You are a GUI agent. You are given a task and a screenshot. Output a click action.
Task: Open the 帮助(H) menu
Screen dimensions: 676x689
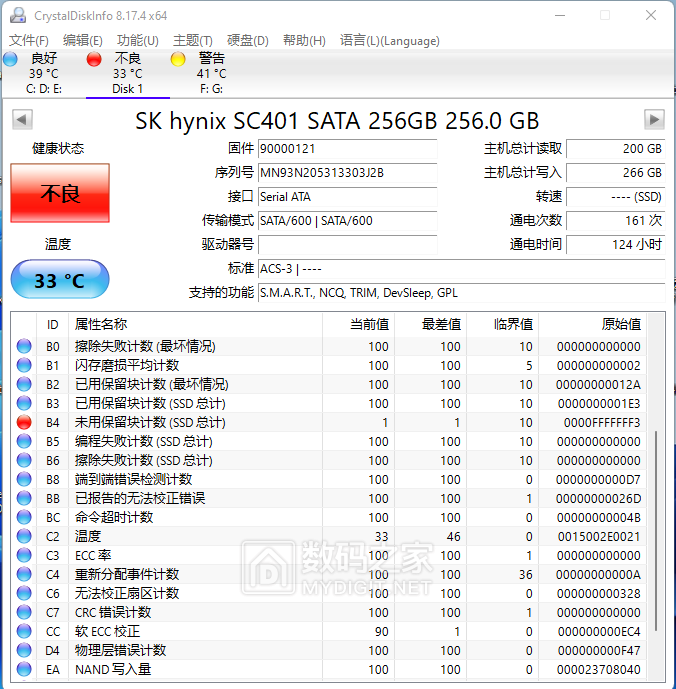[304, 41]
